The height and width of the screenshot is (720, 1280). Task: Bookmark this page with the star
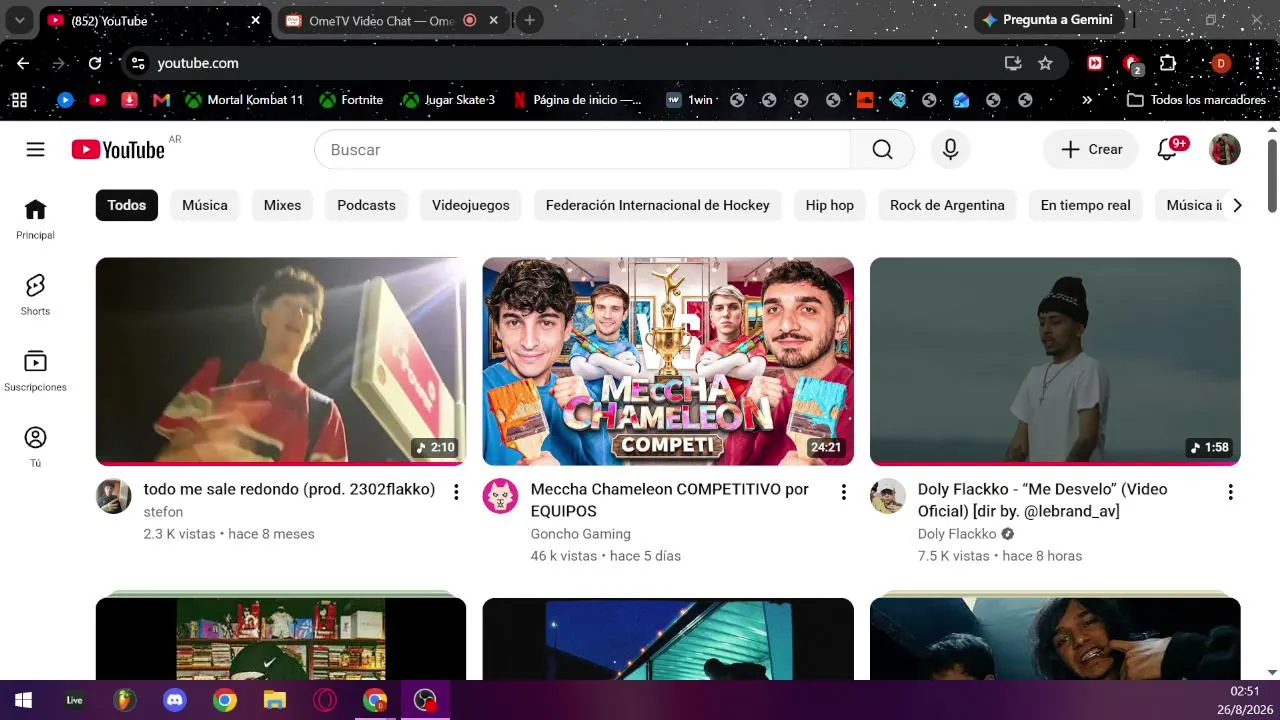tap(1045, 63)
